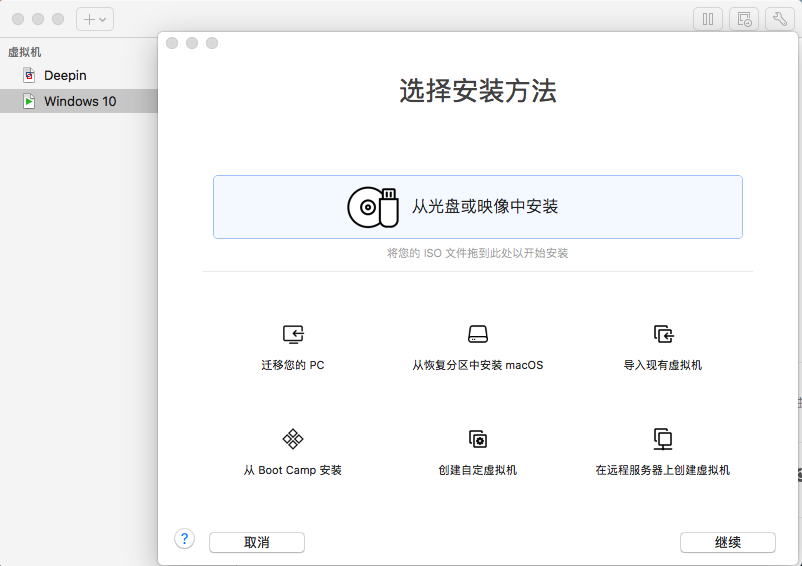Image resolution: width=802 pixels, height=566 pixels.
Task: Open the add (+) virtual machine dropdown
Action: coord(95,19)
